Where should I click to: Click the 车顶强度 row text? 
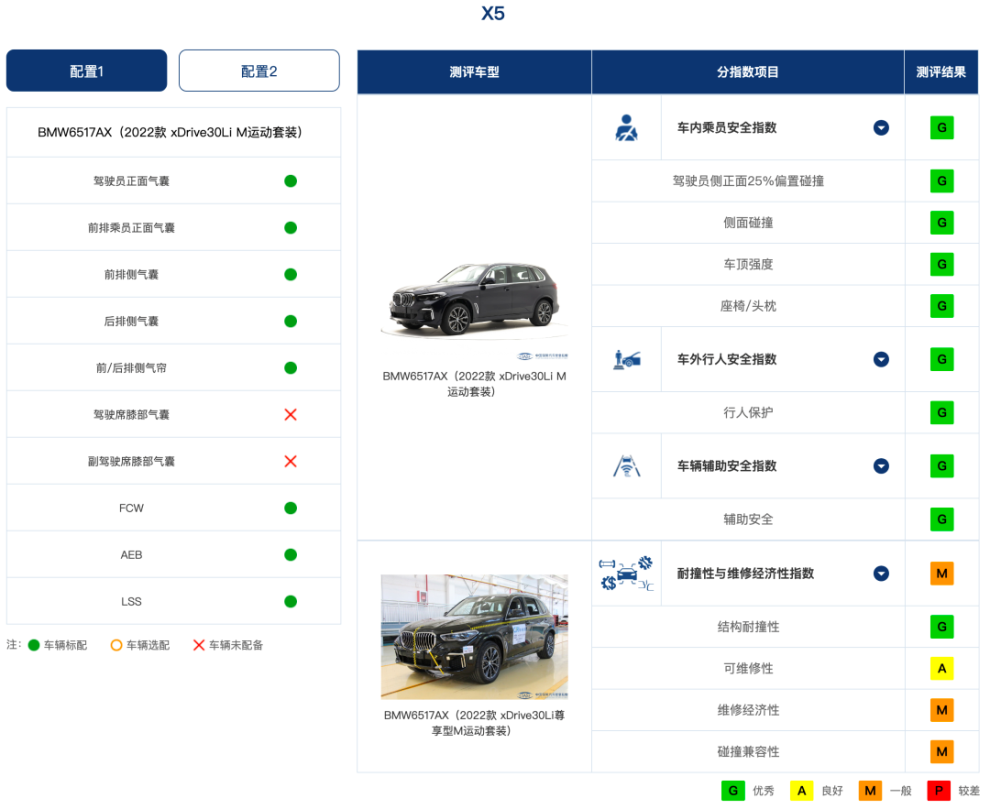tap(748, 264)
